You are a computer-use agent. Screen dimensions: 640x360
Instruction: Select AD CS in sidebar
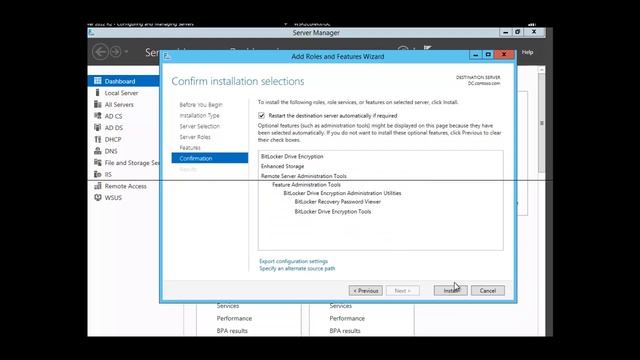pyautogui.click(x=113, y=116)
